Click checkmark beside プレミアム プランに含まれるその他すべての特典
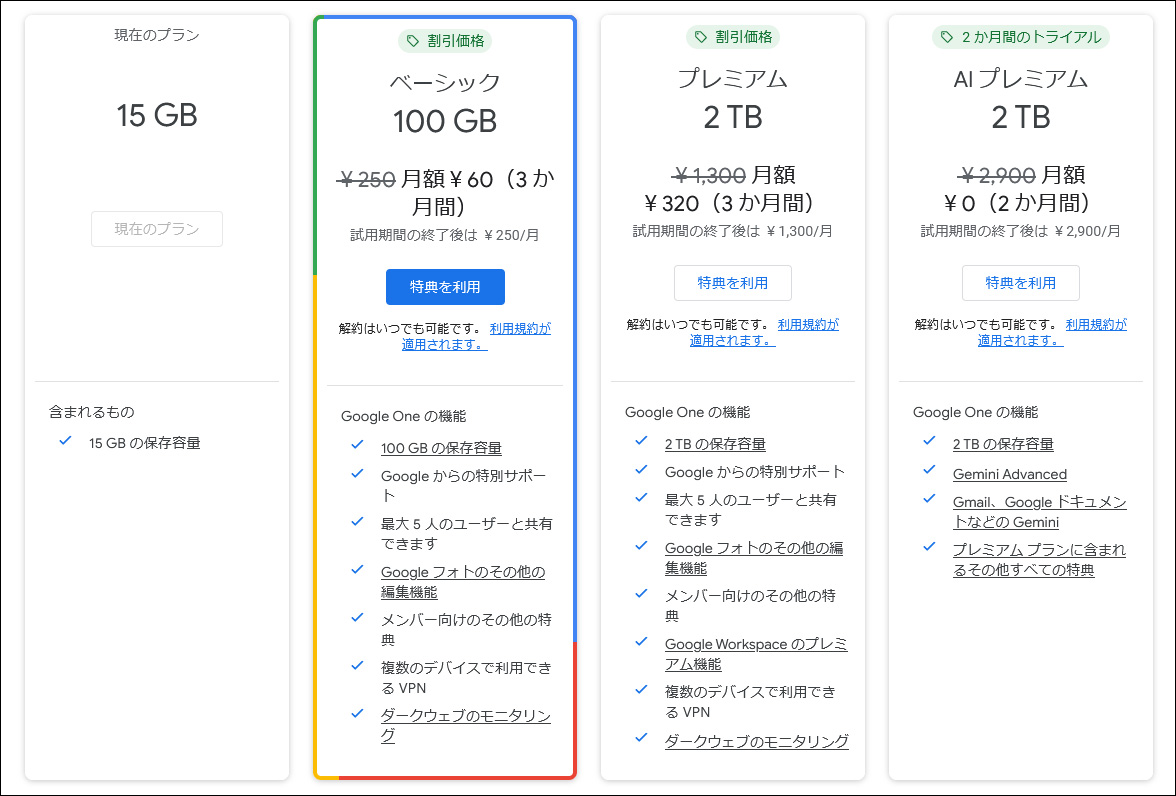This screenshot has height=796, width=1176. 929,547
